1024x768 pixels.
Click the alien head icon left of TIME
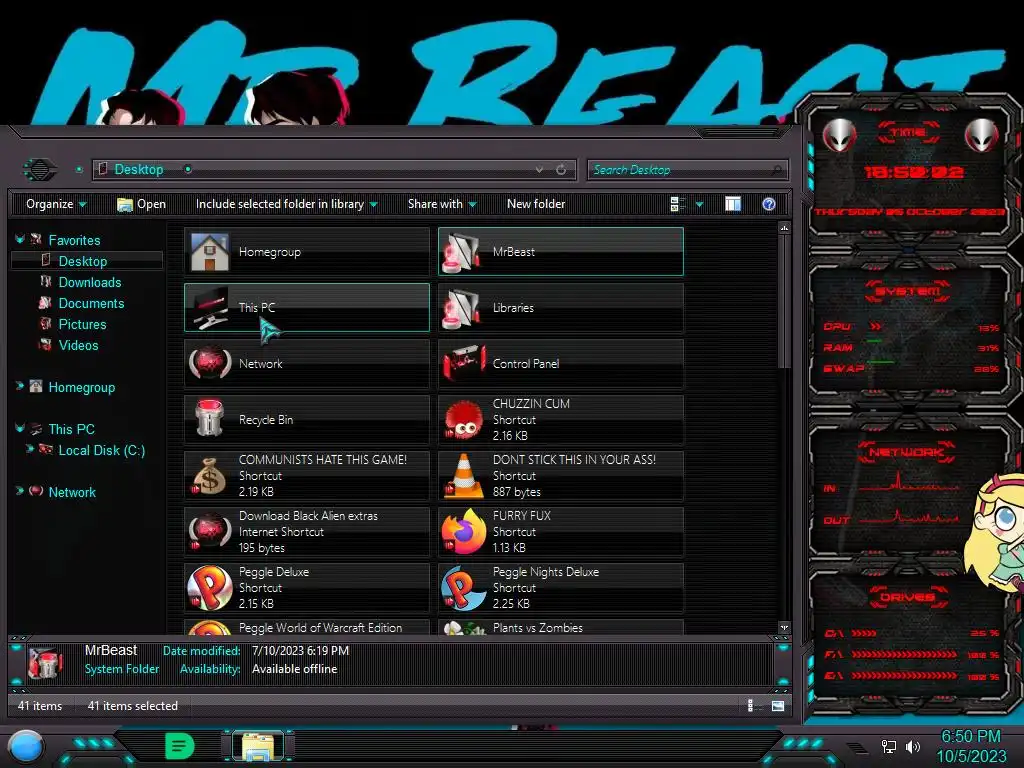[x=839, y=136]
